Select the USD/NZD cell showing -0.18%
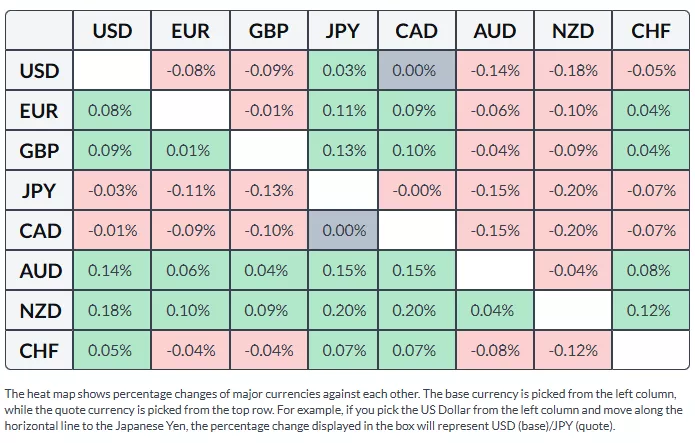 (x=572, y=71)
